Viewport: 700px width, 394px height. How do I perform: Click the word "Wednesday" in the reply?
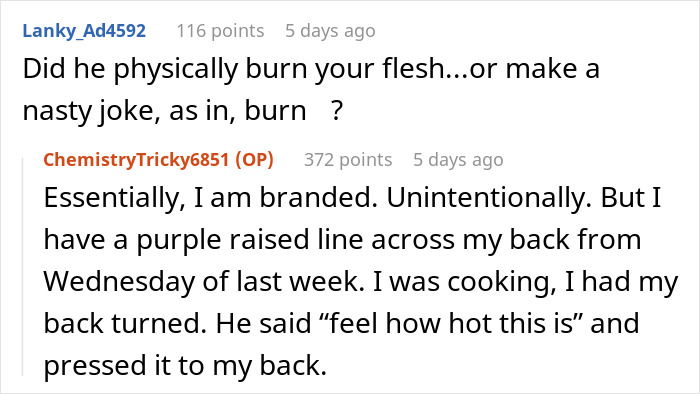[119, 282]
